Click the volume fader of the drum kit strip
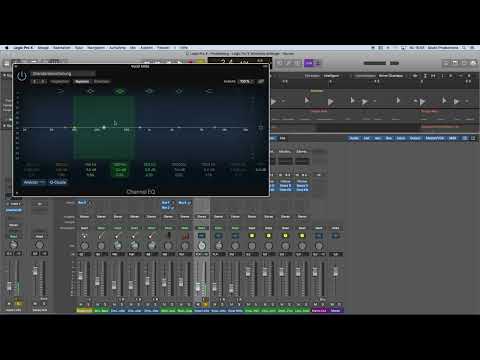 [80, 276]
